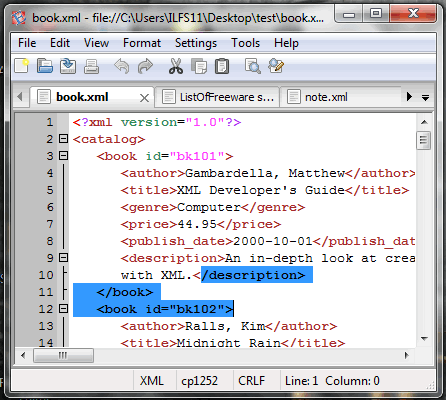Copy selection using the copy icon

199,66
